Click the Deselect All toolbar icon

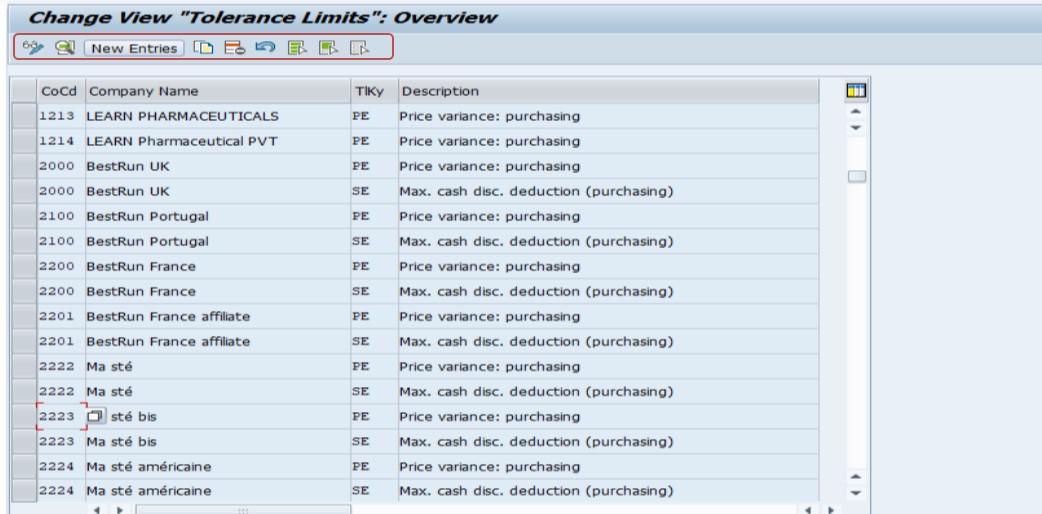point(360,48)
